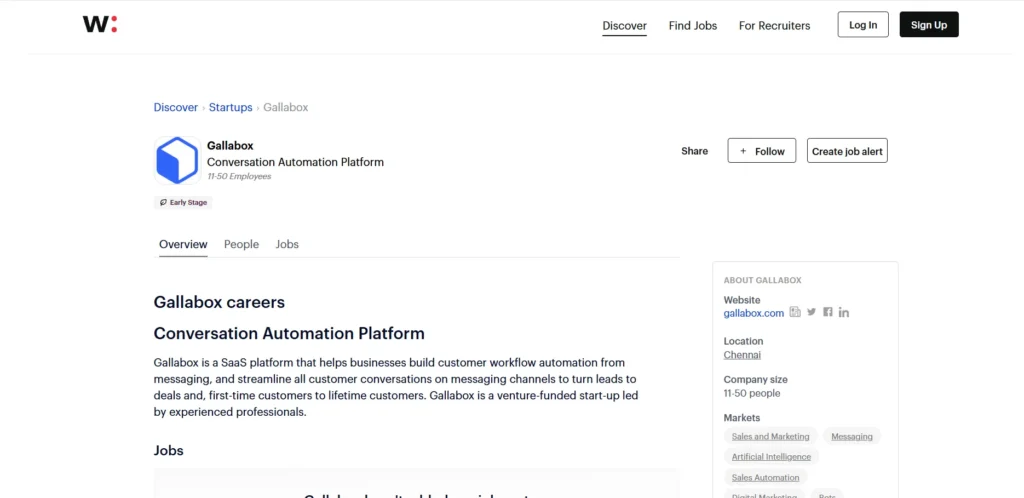
Task: Open the Gallabox LinkedIn icon
Action: [x=844, y=313]
